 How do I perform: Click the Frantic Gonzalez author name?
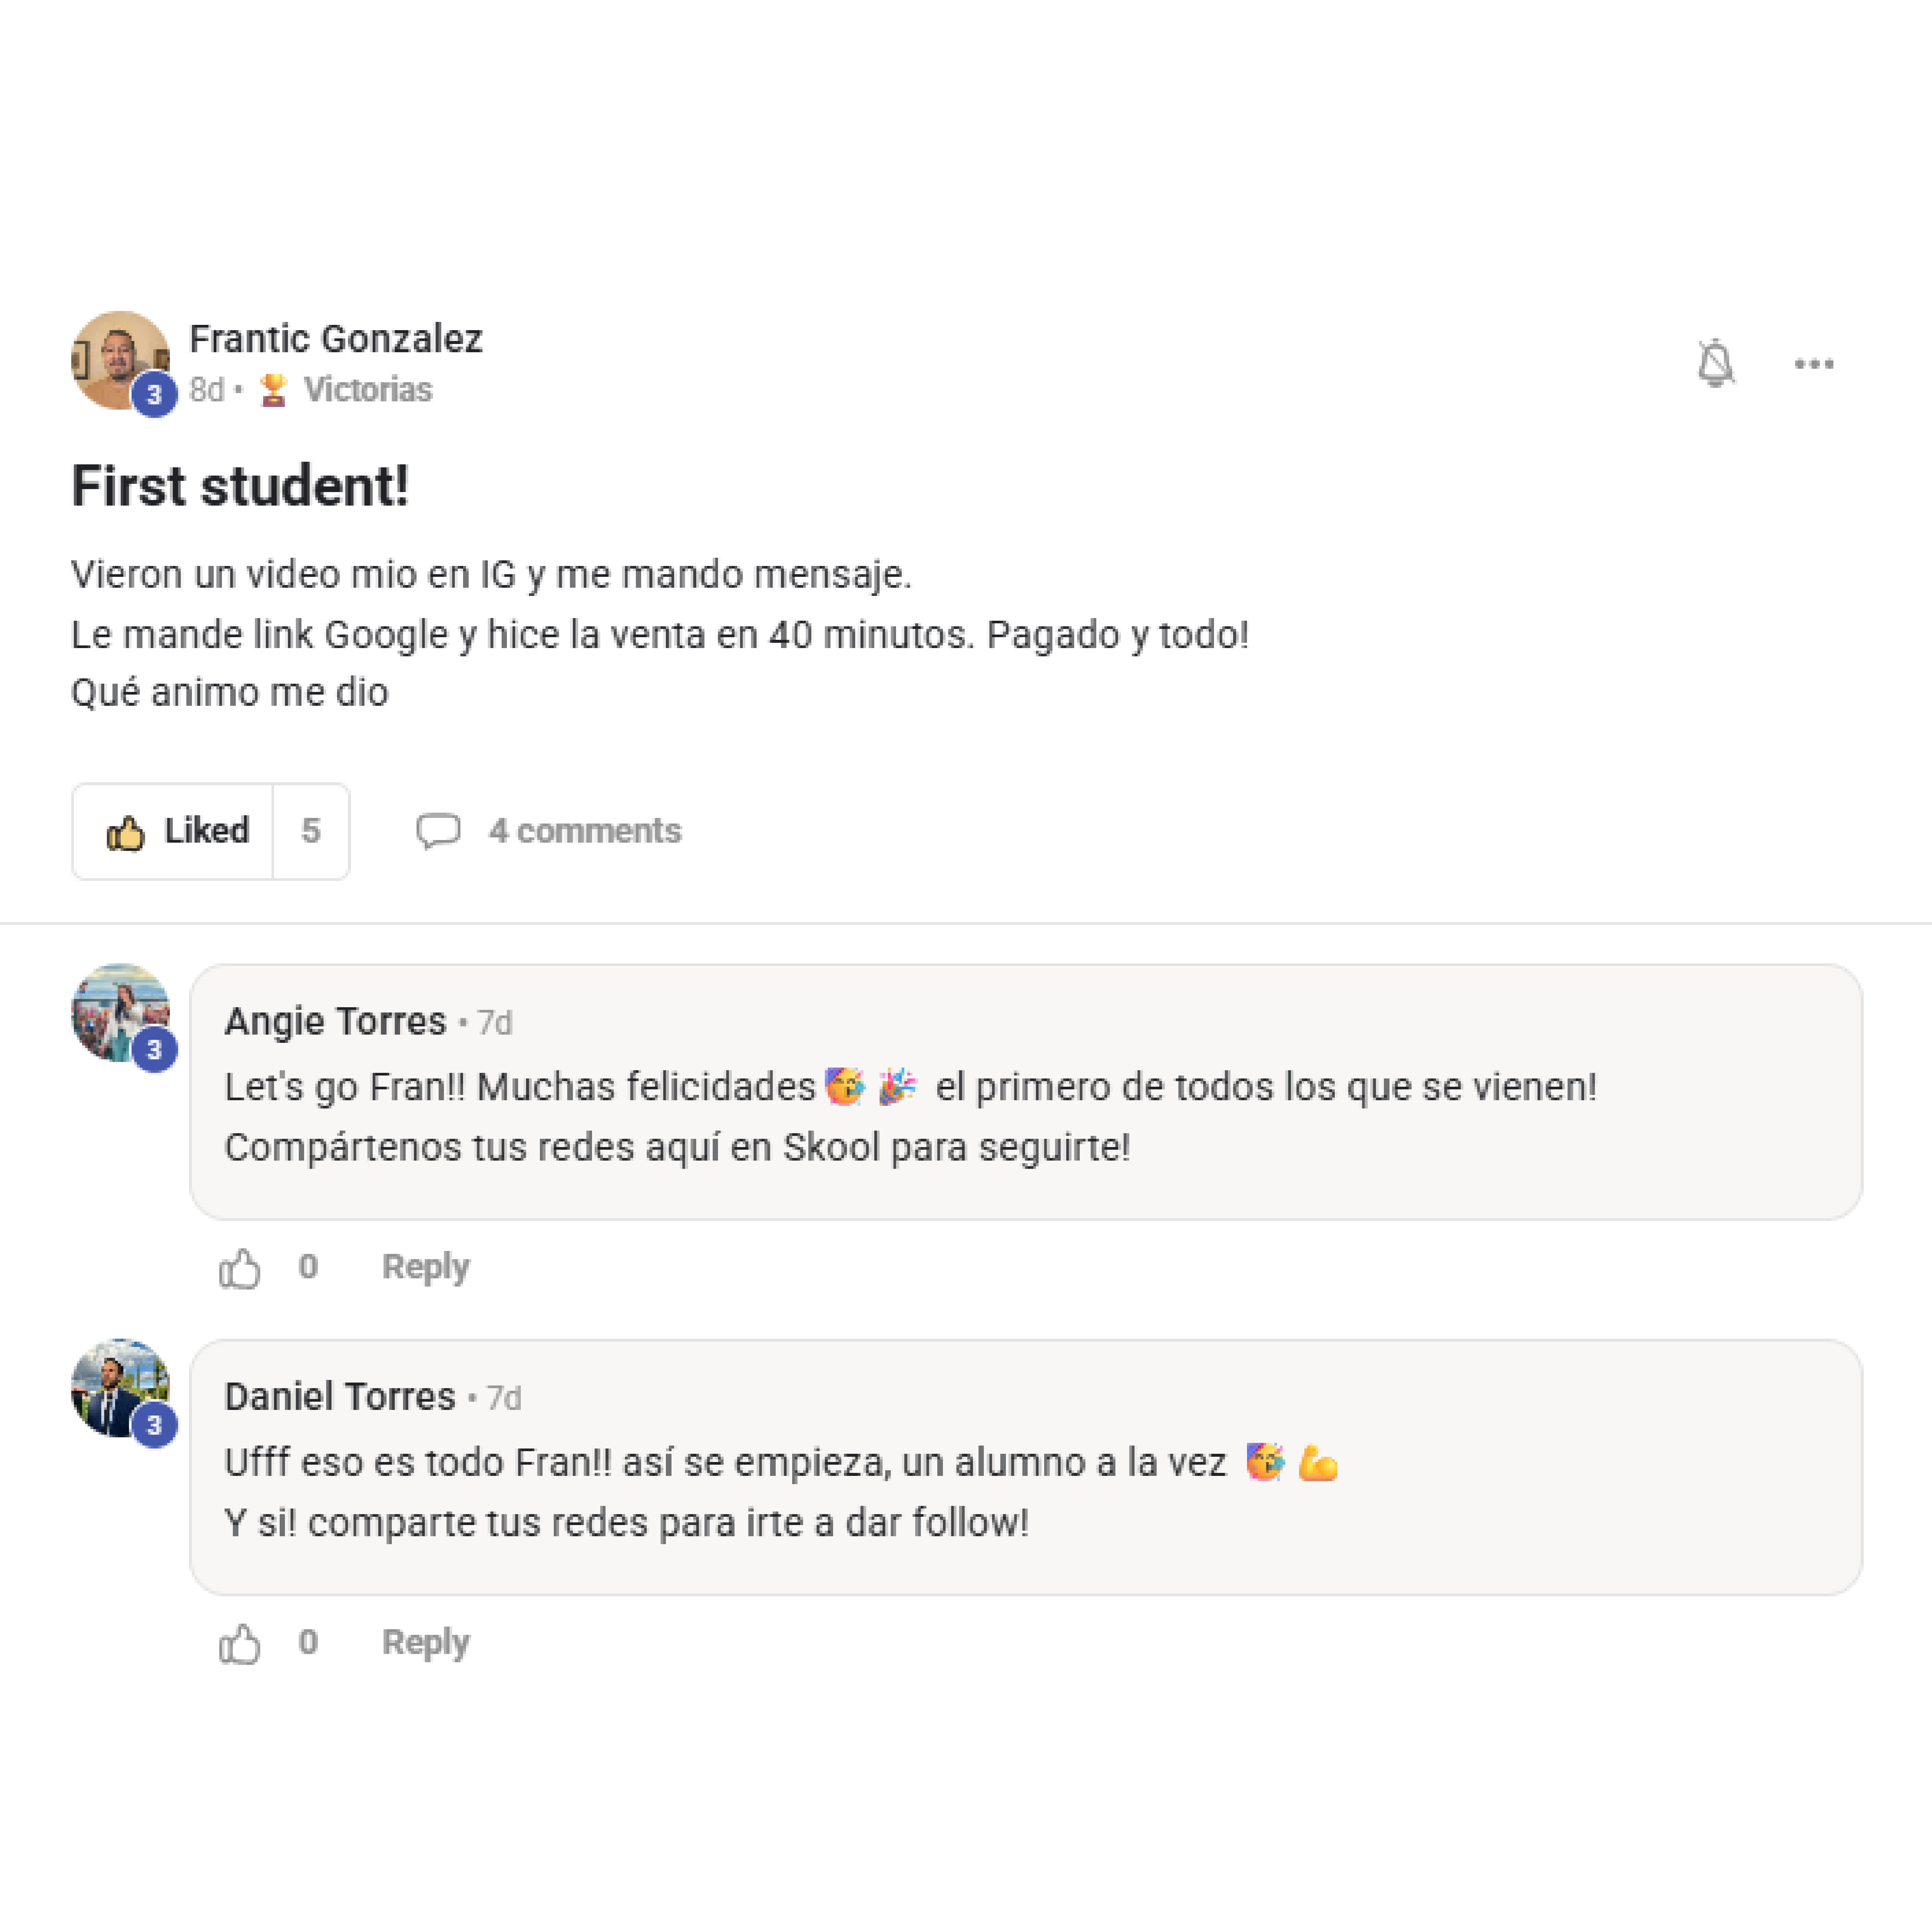(335, 339)
